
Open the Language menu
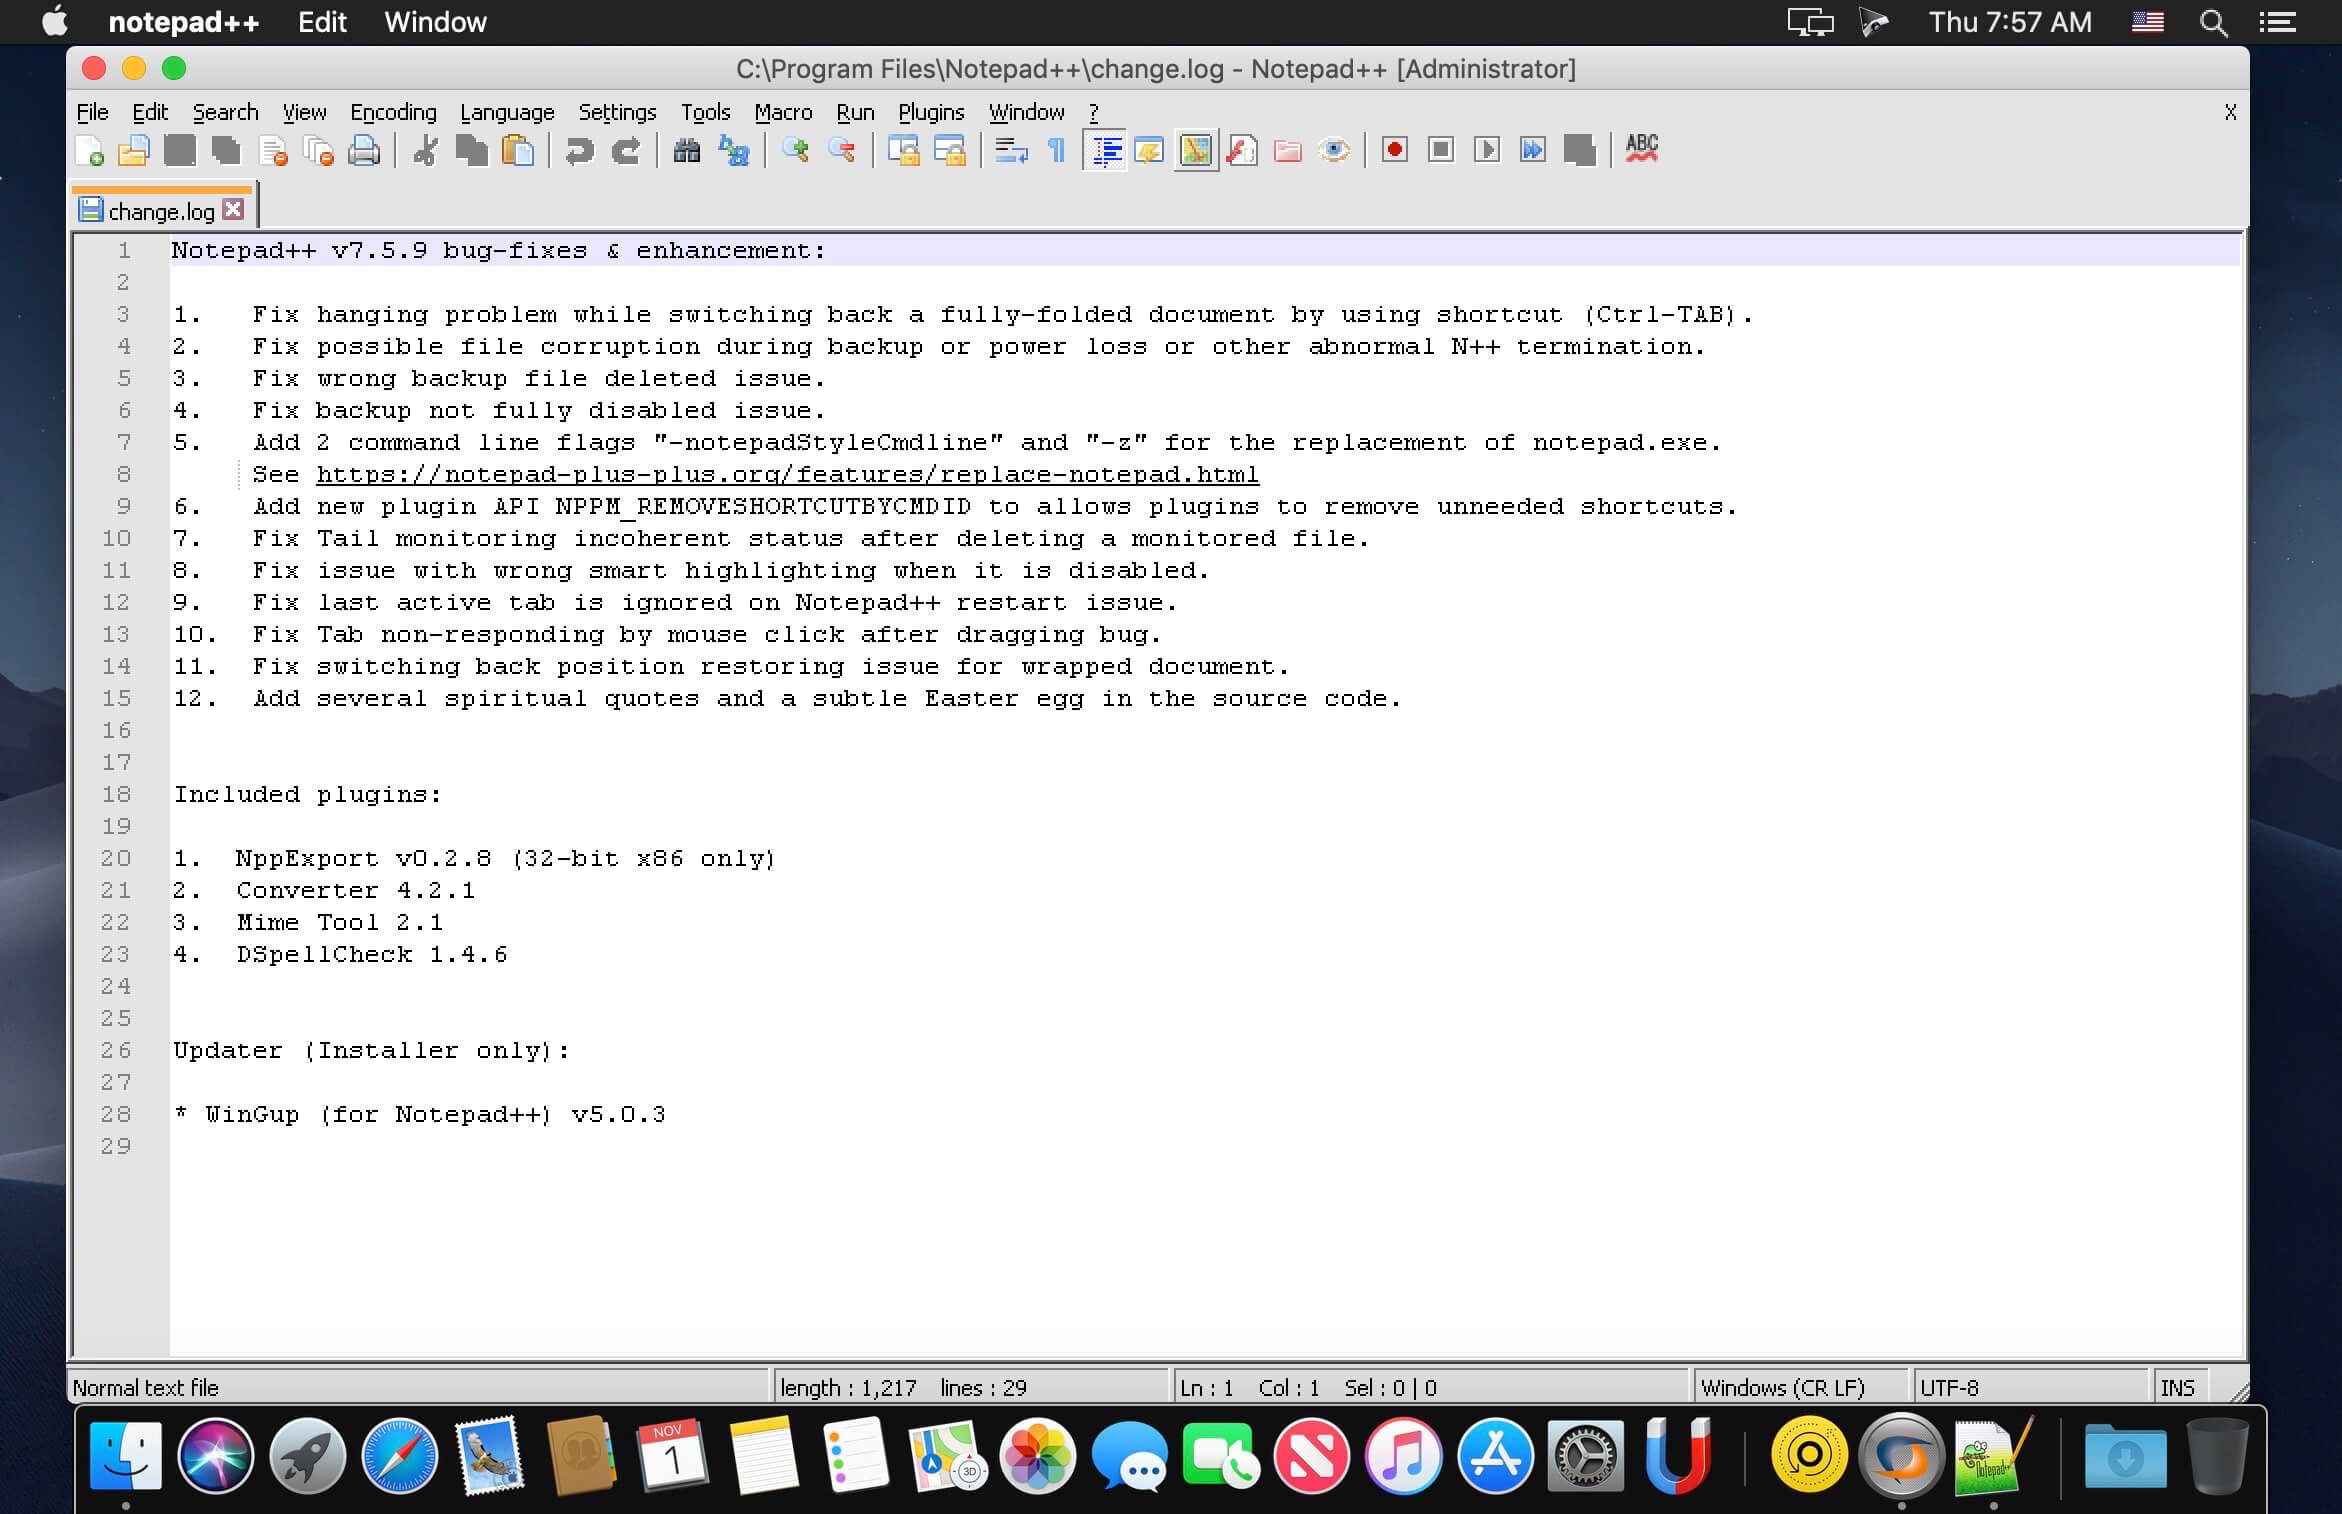pyautogui.click(x=506, y=112)
